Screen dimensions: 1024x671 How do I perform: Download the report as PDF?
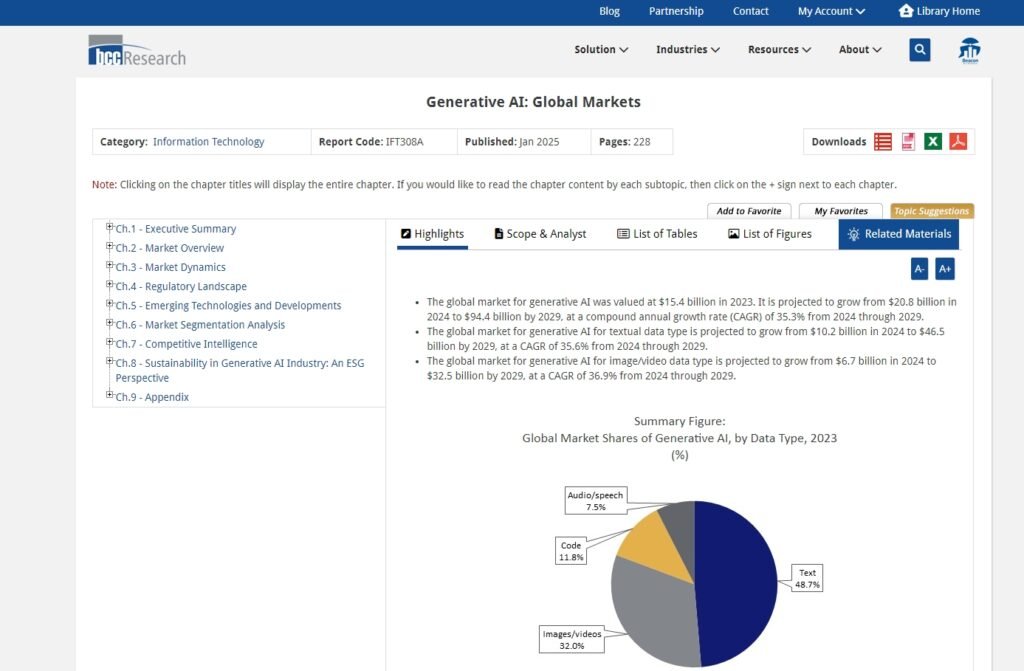[958, 142]
